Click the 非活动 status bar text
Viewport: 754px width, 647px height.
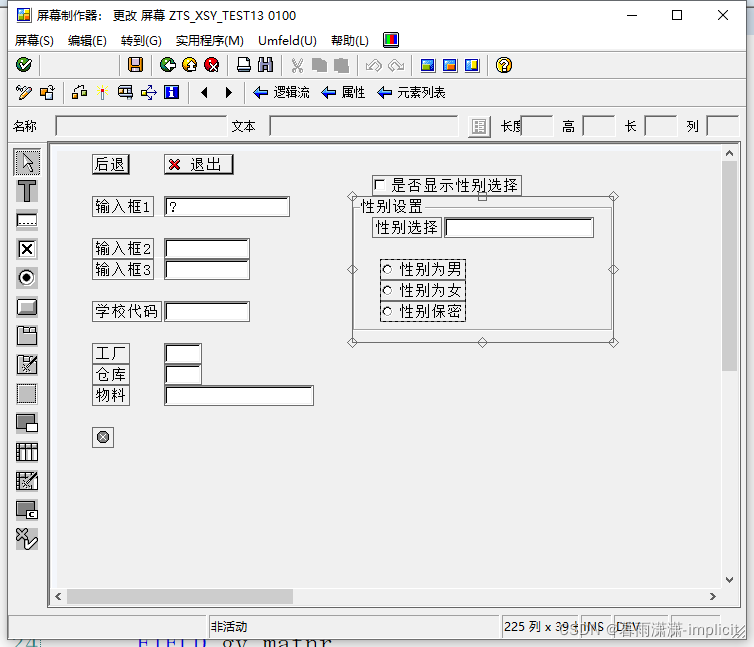point(229,626)
